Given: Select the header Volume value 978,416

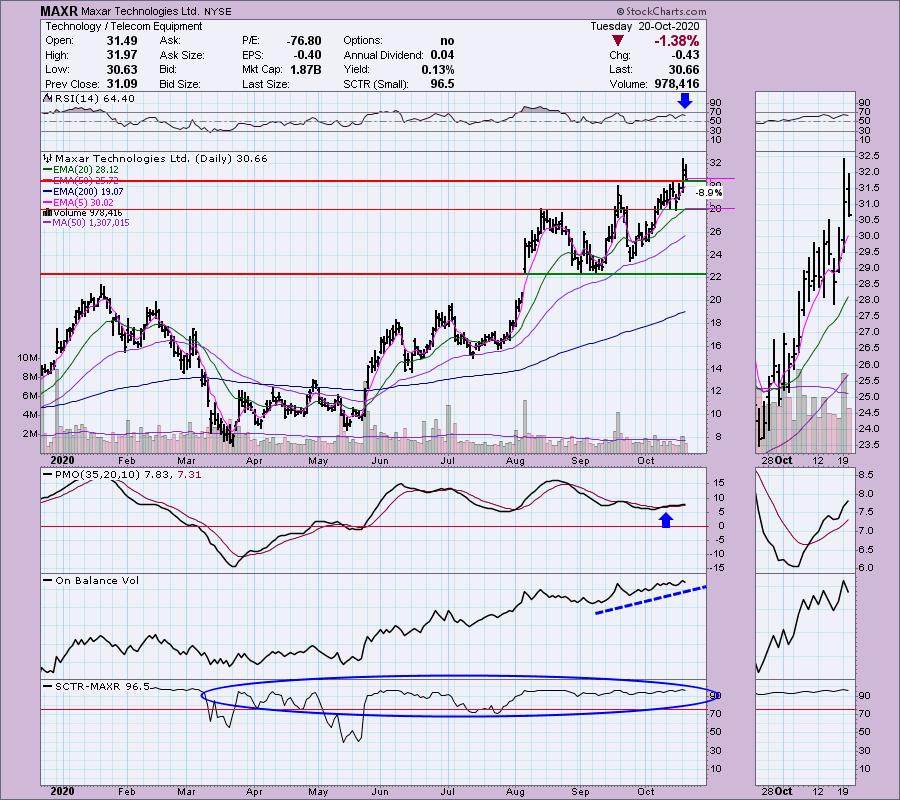Looking at the screenshot, I should click(677, 84).
